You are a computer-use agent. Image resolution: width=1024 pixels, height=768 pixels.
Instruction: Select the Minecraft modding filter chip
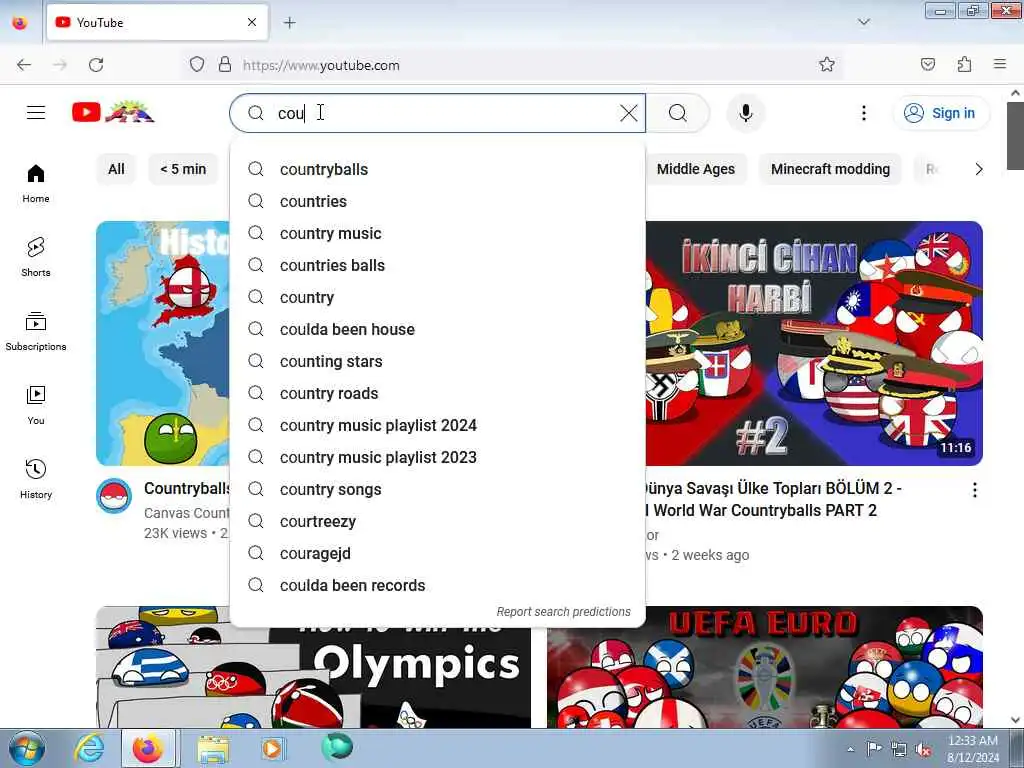click(830, 169)
